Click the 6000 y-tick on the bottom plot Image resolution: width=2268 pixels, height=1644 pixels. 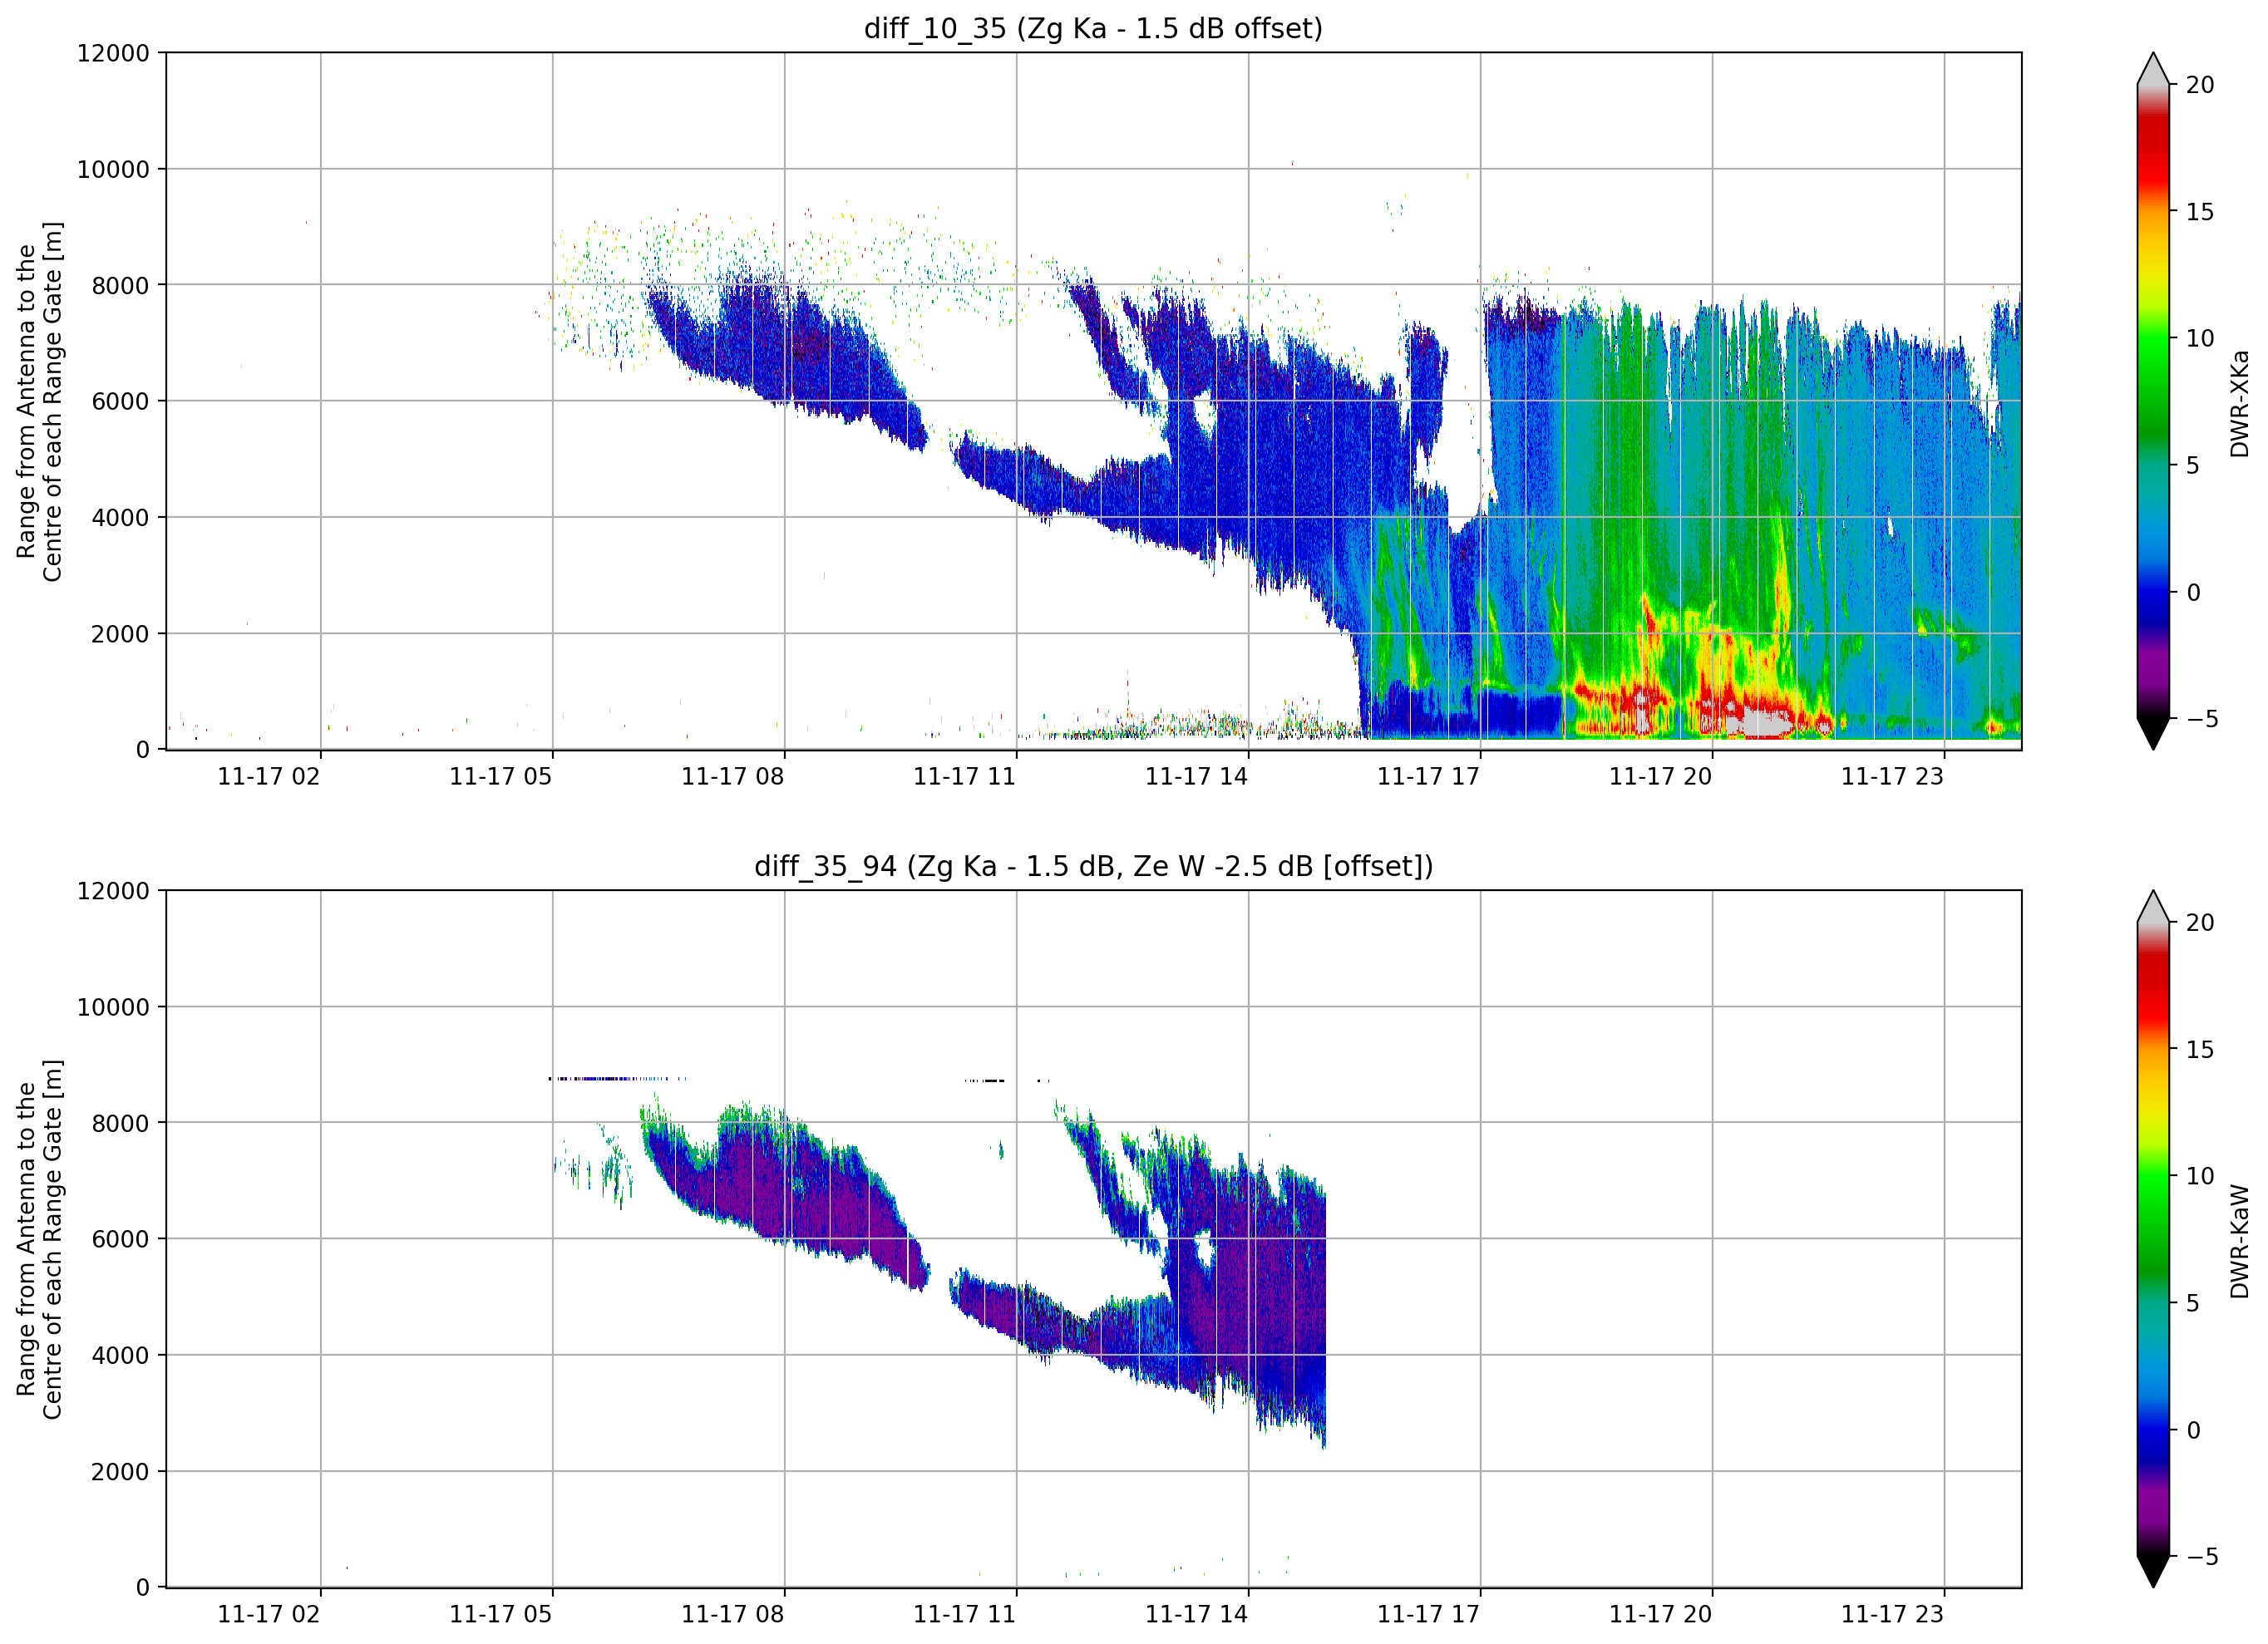coord(120,1239)
